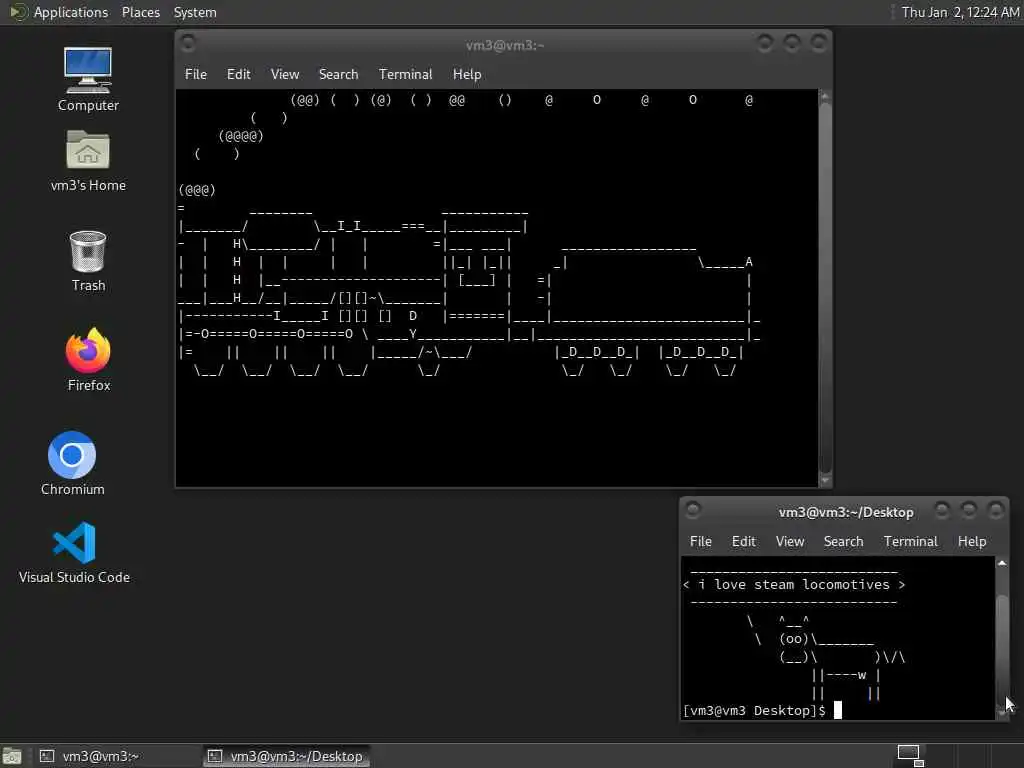The image size is (1024, 768).
Task: Open Help menu in vm3@vm3:~ terminal
Action: pyautogui.click(x=467, y=74)
